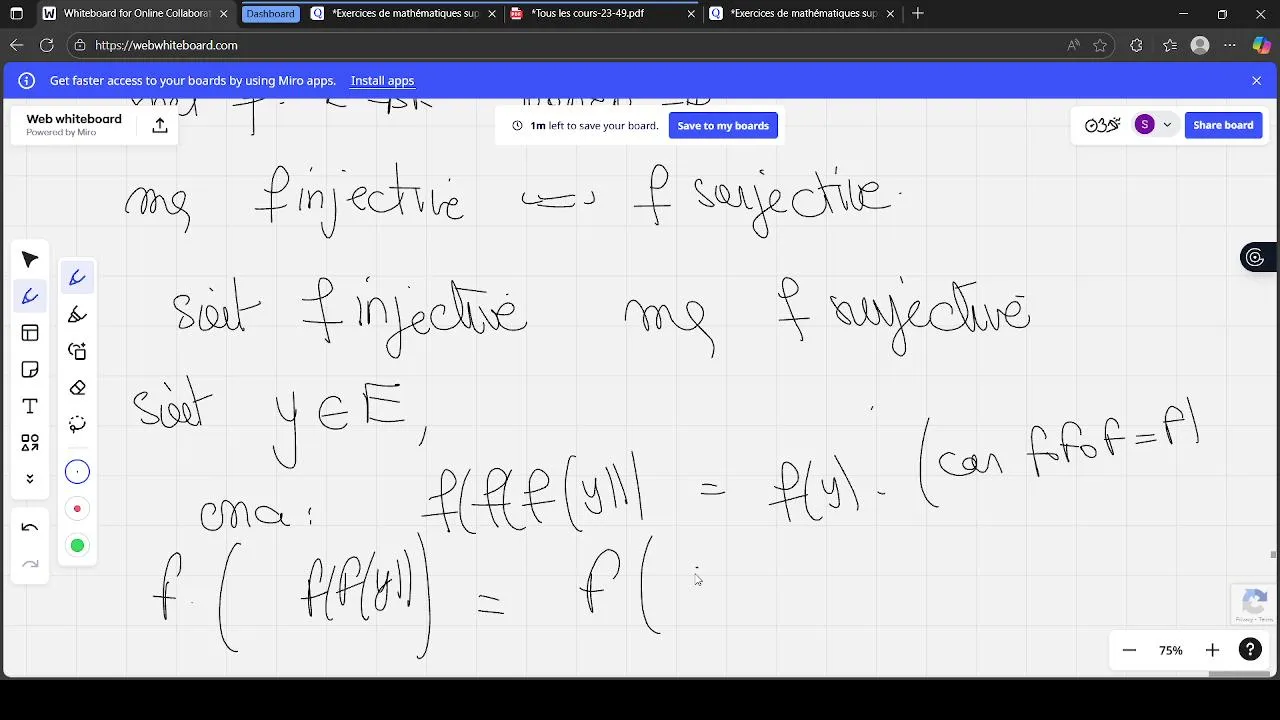The image size is (1280, 720).
Task: Open a new browser tab
Action: (x=918, y=14)
